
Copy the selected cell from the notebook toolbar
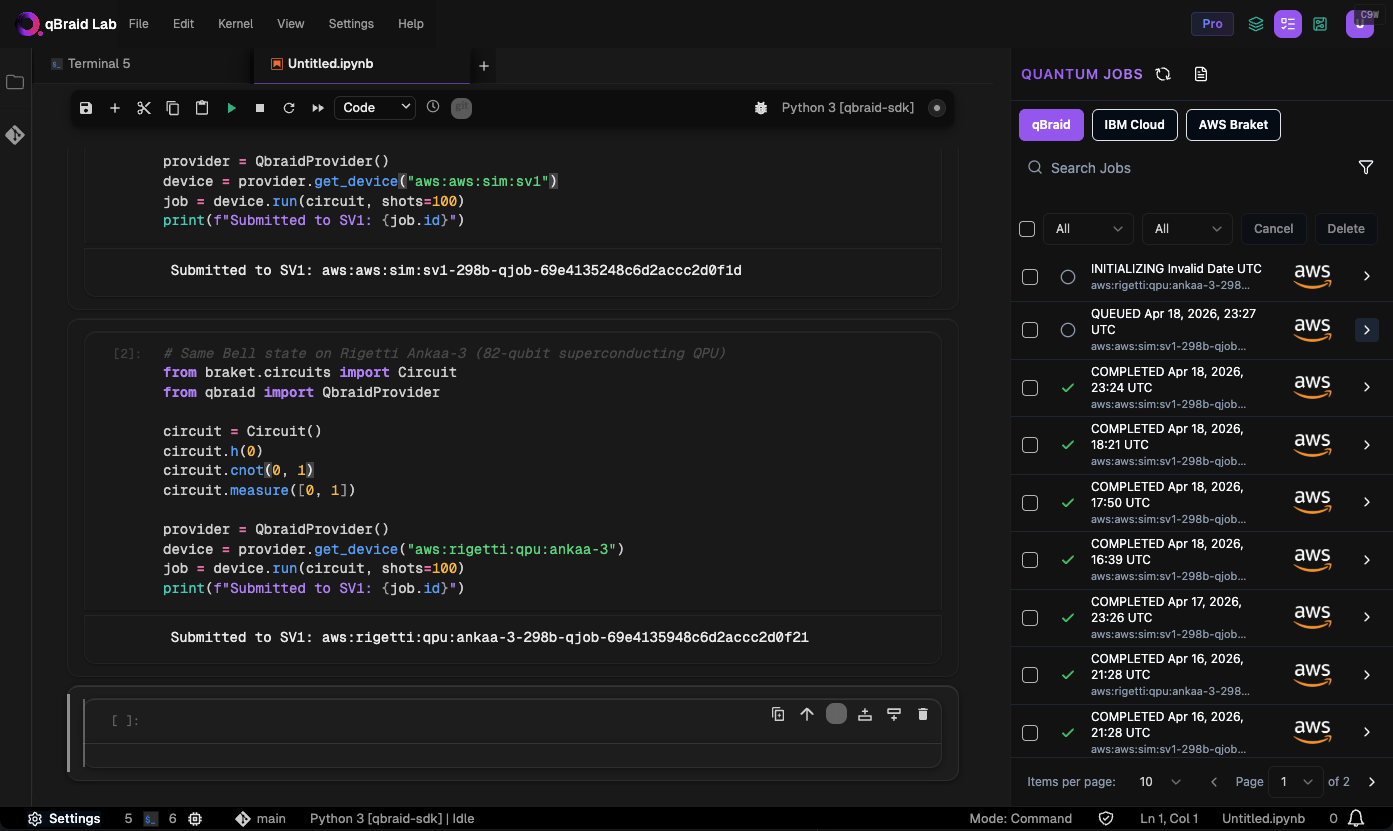(x=173, y=107)
